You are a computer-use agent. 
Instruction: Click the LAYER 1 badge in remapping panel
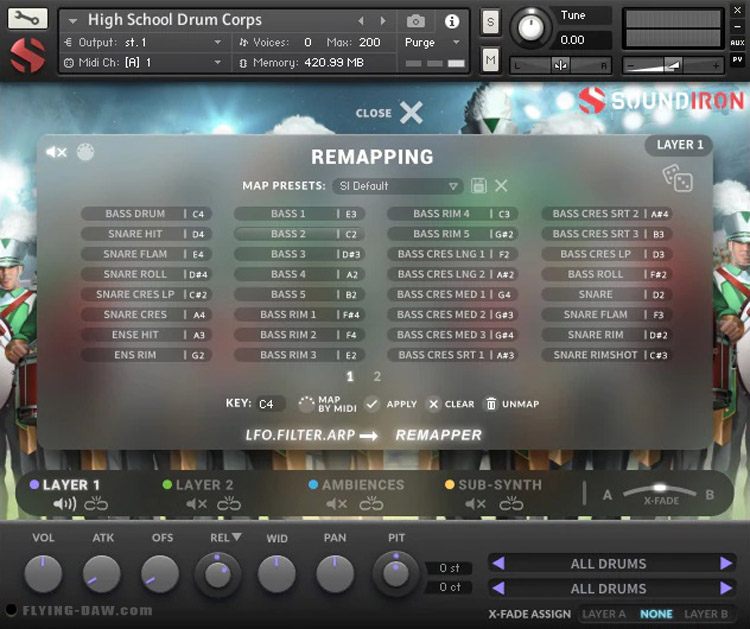679,145
